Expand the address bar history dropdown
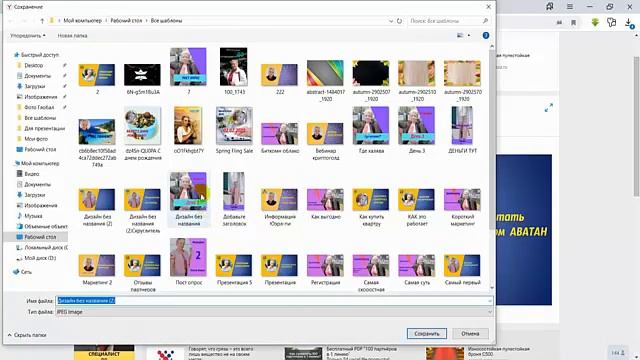Image resolution: width=640 pixels, height=360 pixels. click(x=391, y=21)
